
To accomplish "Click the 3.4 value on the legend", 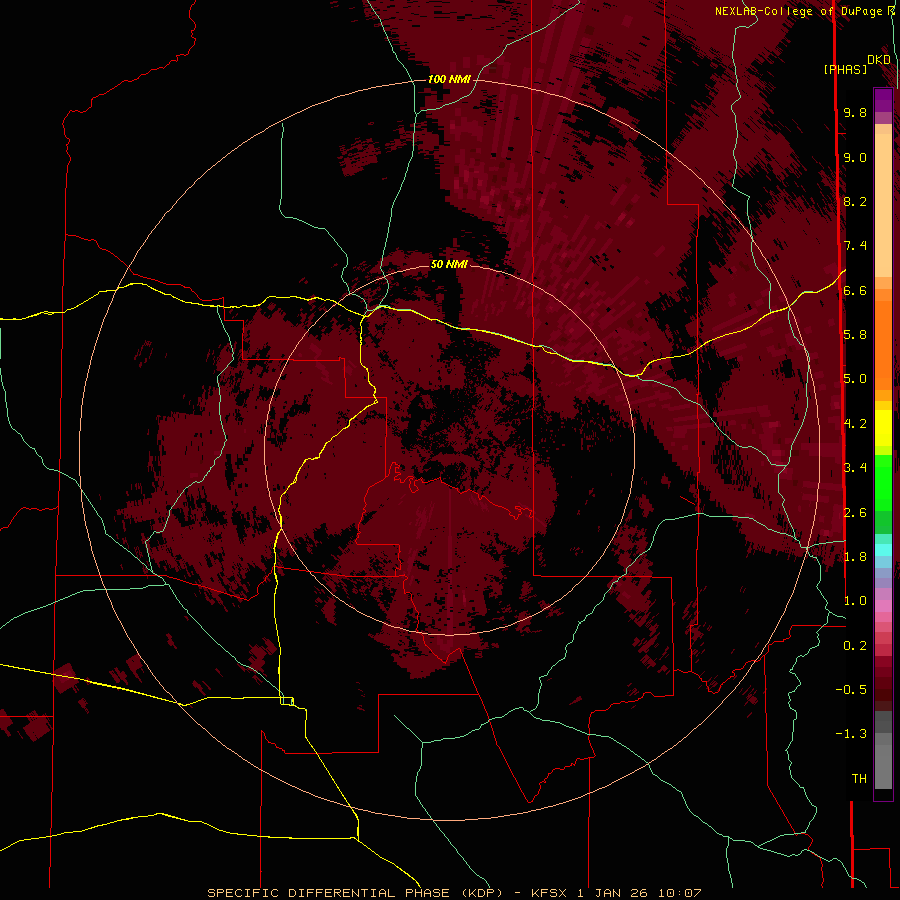I will [x=855, y=468].
